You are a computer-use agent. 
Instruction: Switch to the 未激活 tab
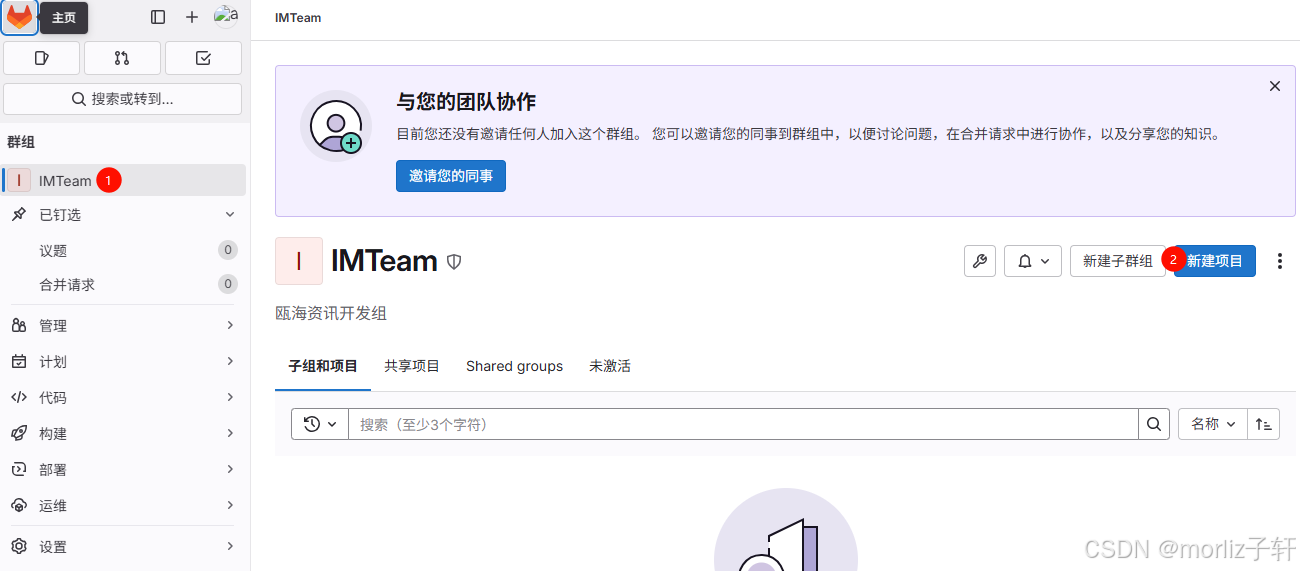[x=610, y=366]
